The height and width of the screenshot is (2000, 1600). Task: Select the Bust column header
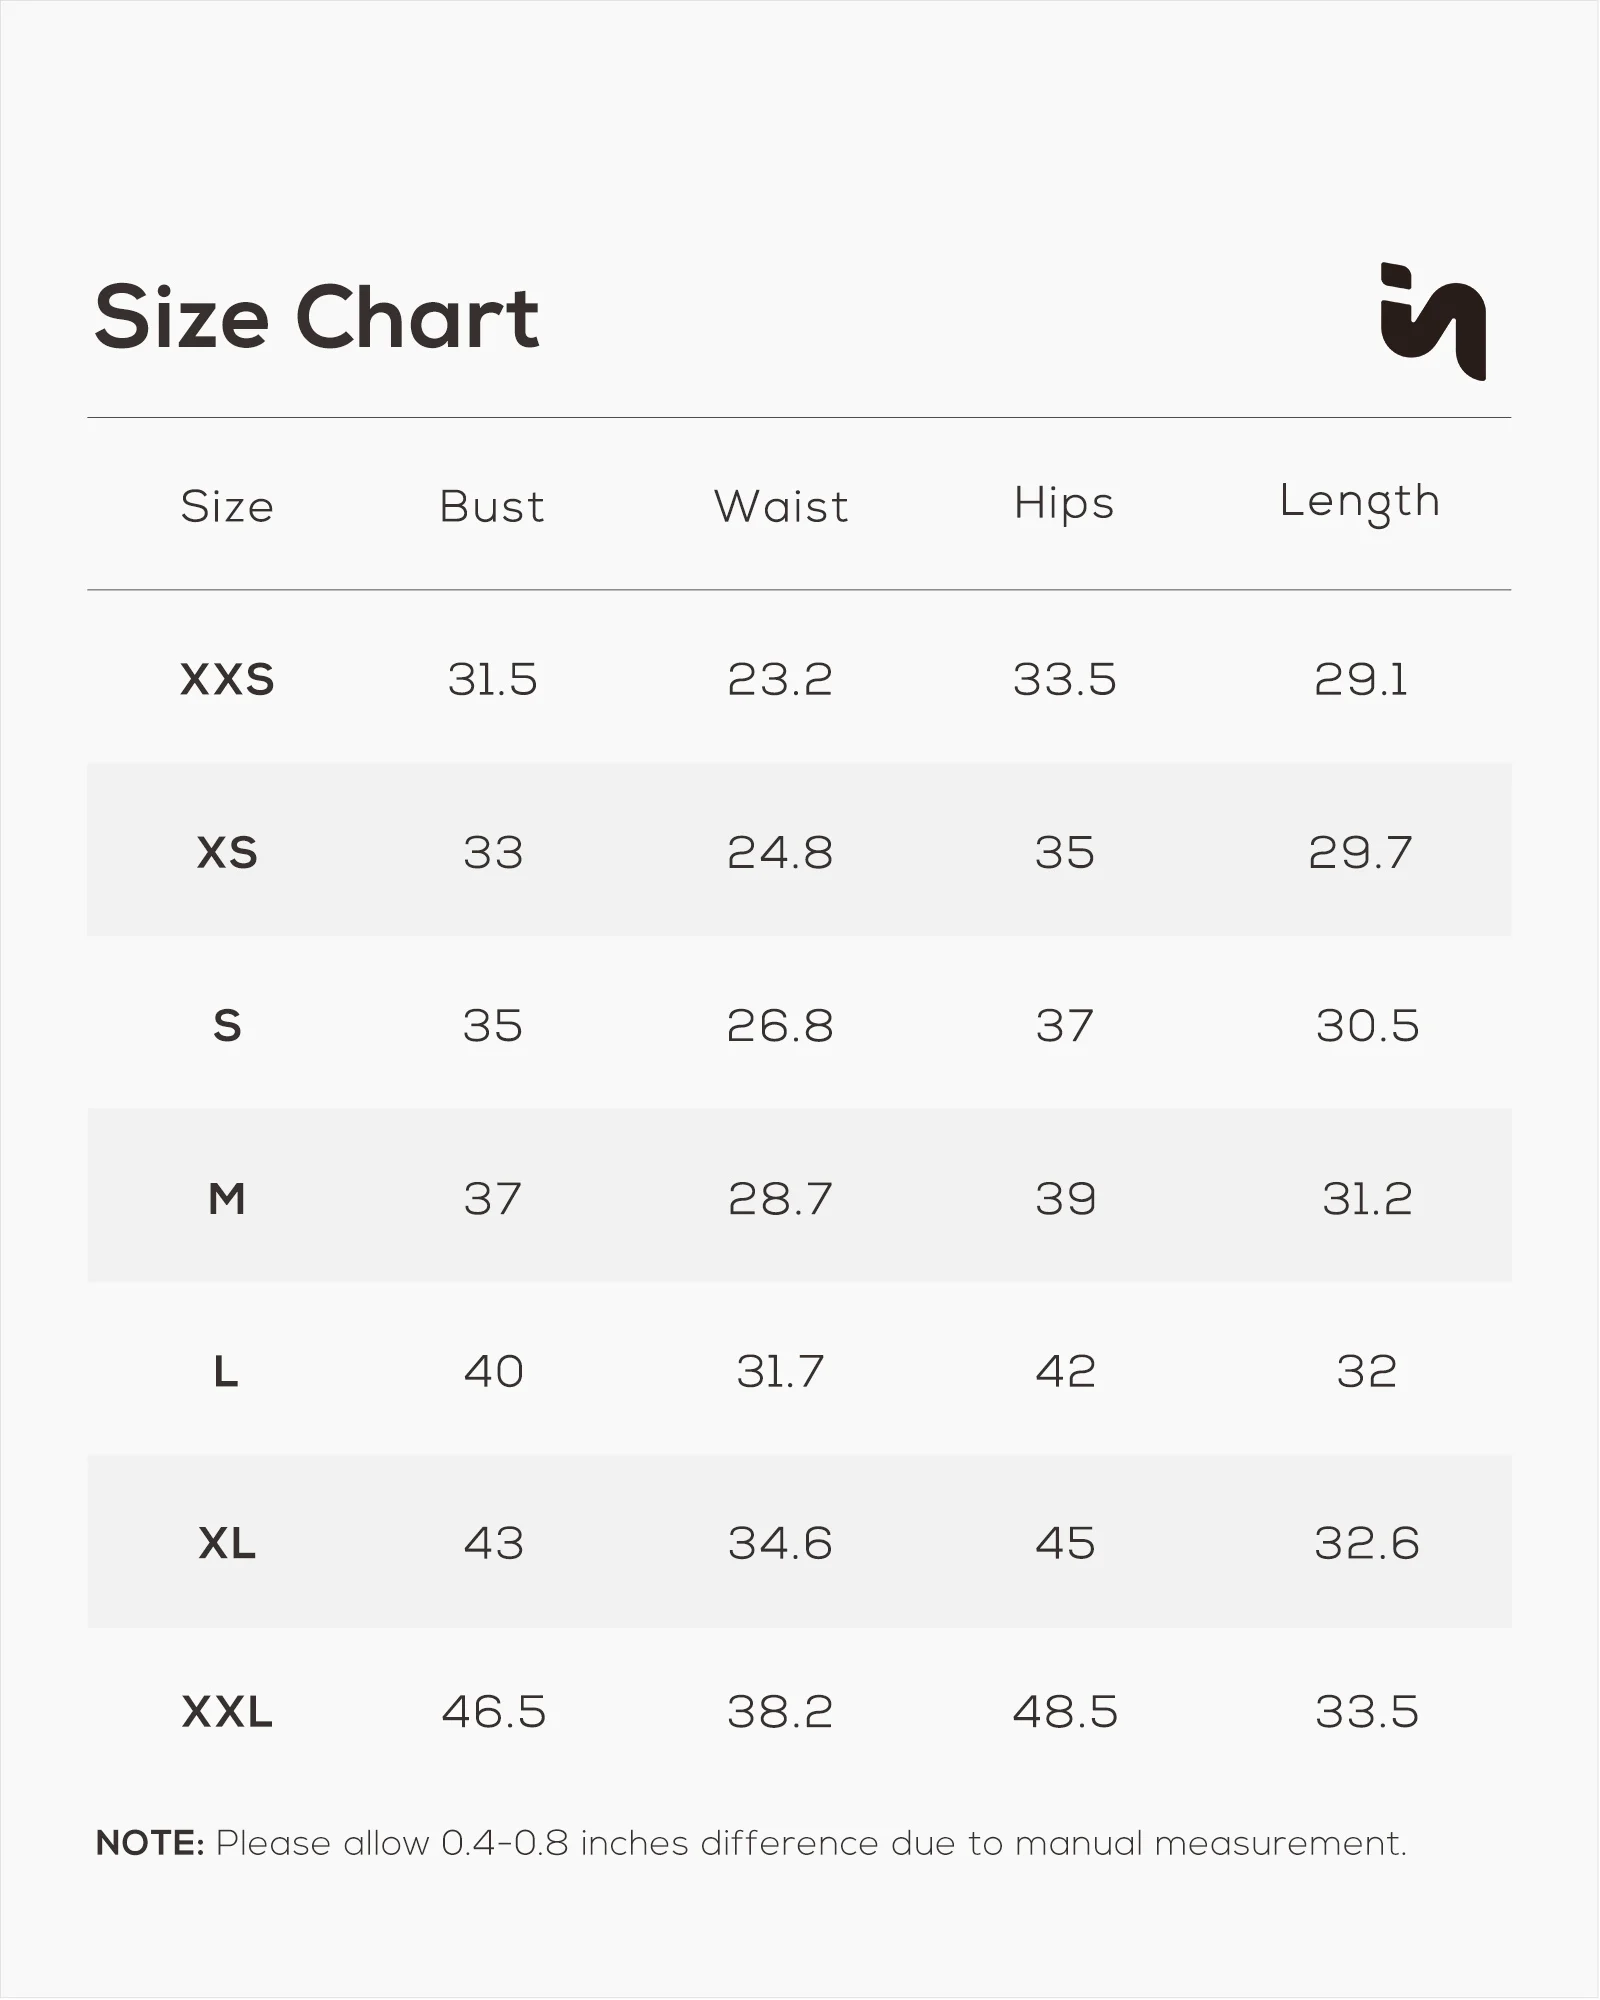[x=492, y=506]
